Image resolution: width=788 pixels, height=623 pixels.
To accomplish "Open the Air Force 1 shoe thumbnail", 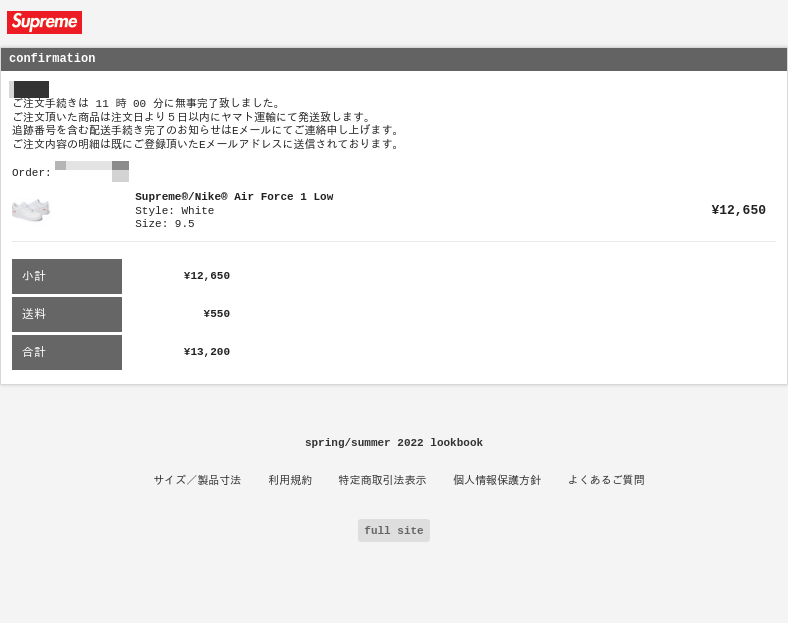I will click(31, 210).
